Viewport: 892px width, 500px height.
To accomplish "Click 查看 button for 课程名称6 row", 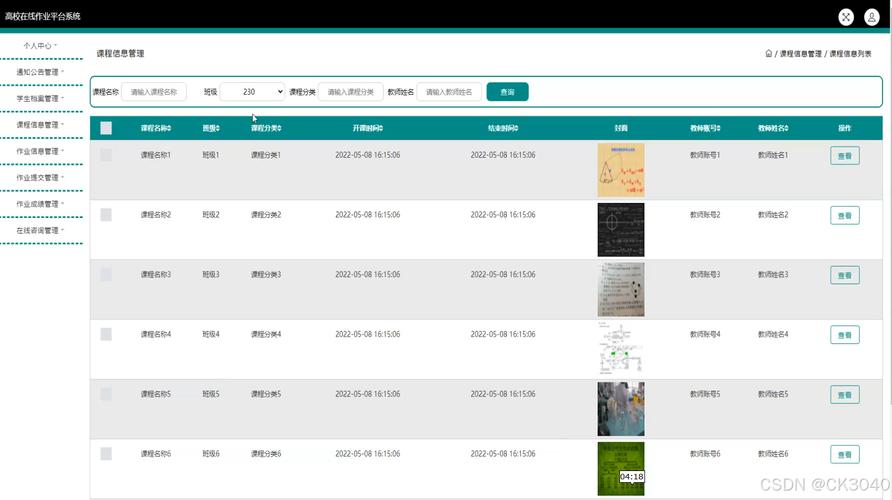I will coord(845,454).
